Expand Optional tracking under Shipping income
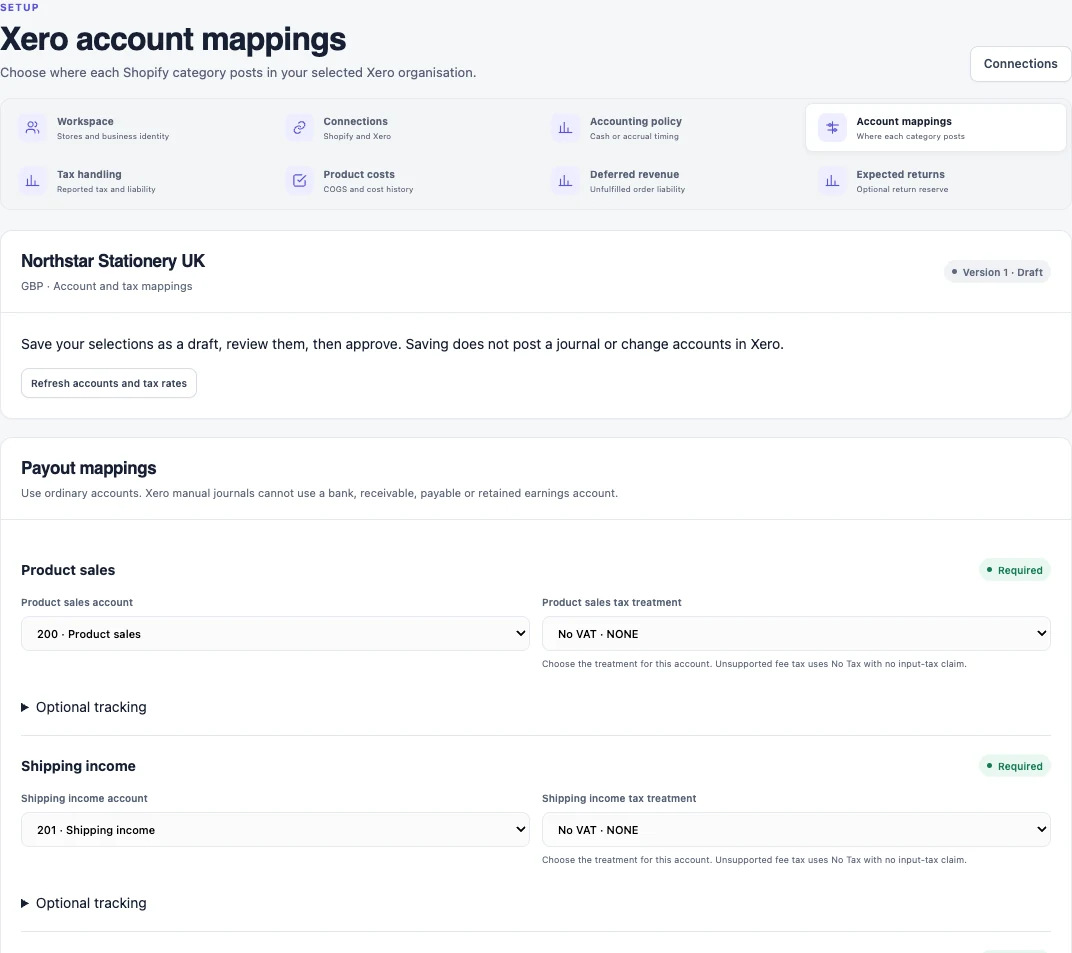The height and width of the screenshot is (953, 1072). point(84,903)
